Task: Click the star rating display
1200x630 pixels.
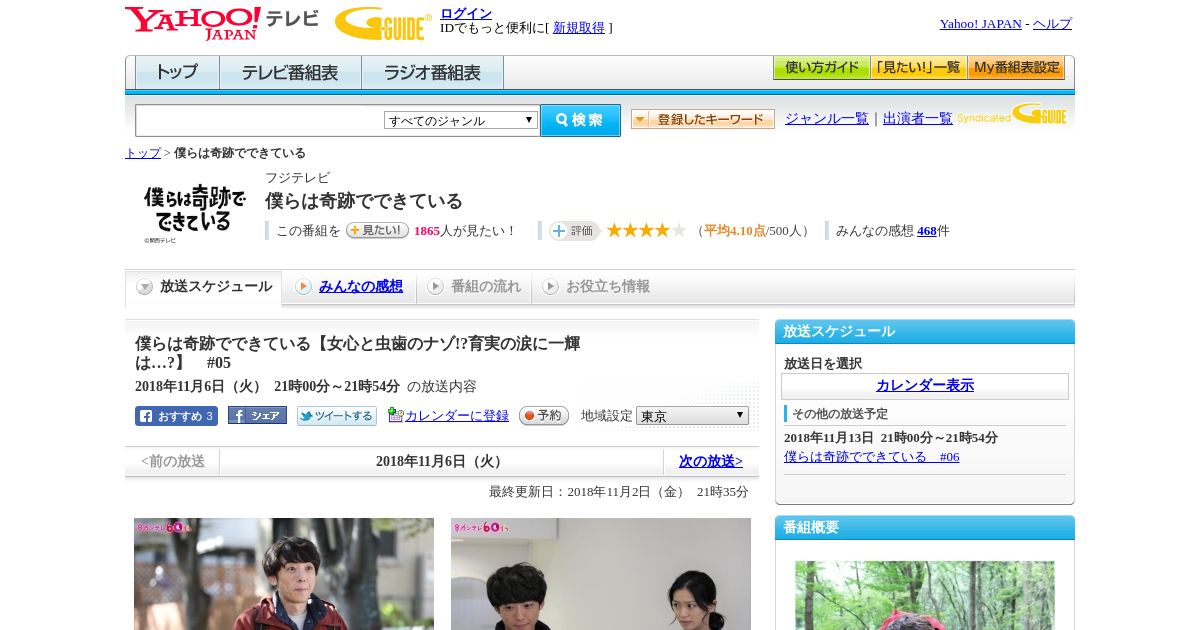Action: click(x=646, y=230)
